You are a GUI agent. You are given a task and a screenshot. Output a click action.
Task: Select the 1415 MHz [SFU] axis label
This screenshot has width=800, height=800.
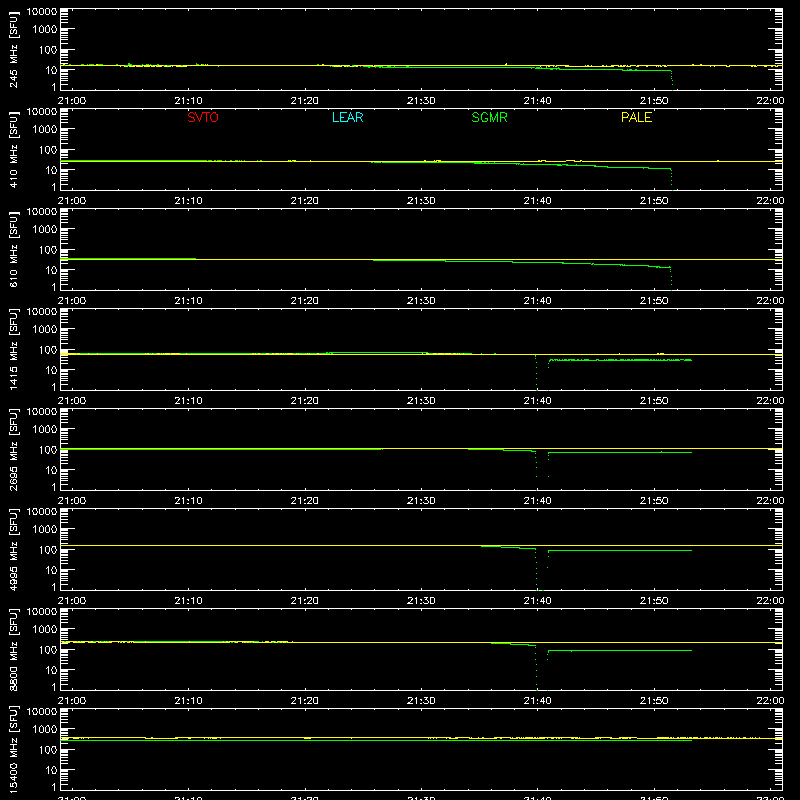[x=14, y=349]
